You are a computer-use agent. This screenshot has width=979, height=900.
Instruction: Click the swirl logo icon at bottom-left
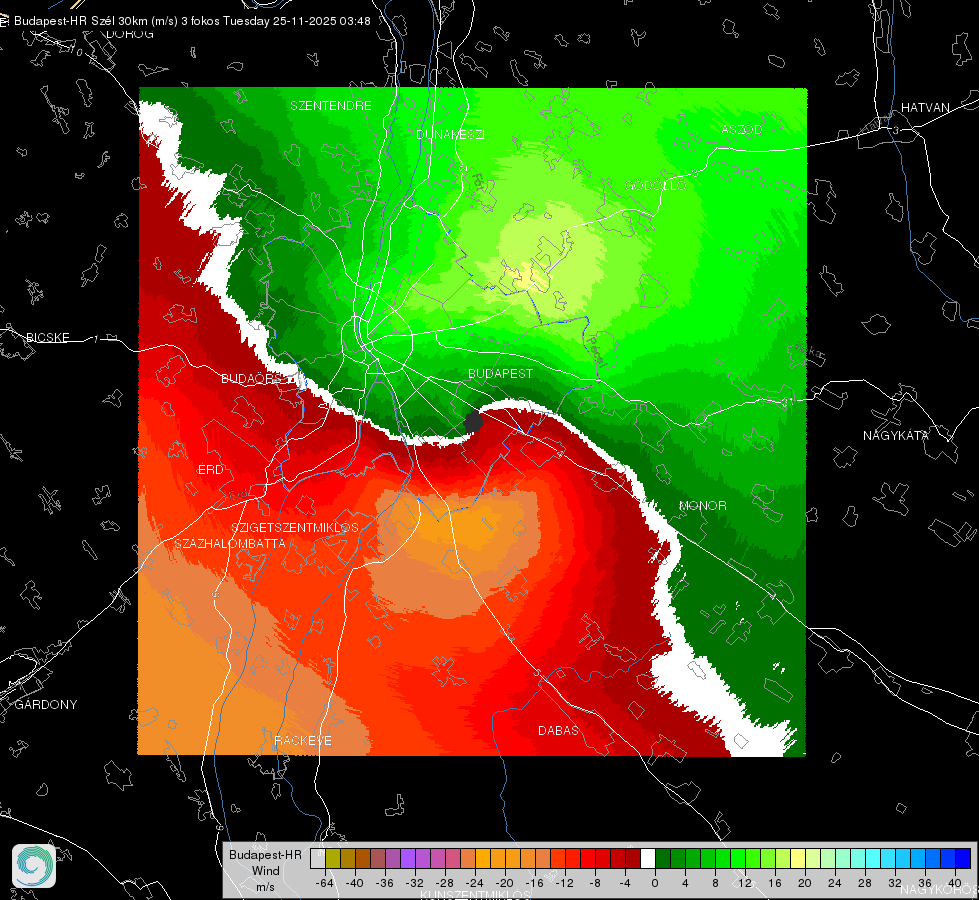34,866
